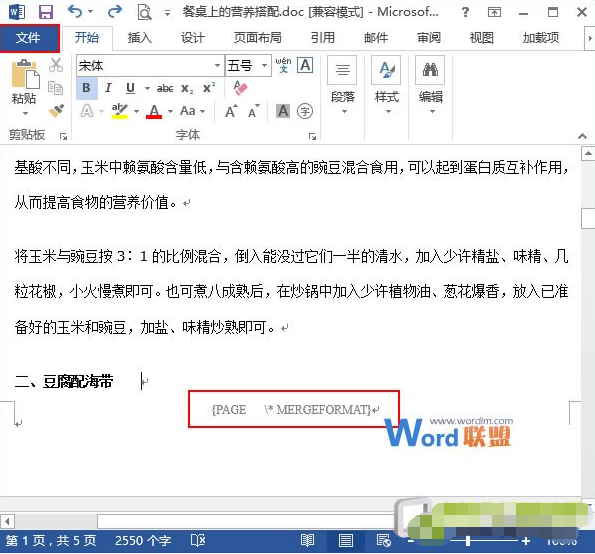The width and height of the screenshot is (595, 554).
Task: Open the font name dropdown for 宋体
Action: (x=217, y=66)
